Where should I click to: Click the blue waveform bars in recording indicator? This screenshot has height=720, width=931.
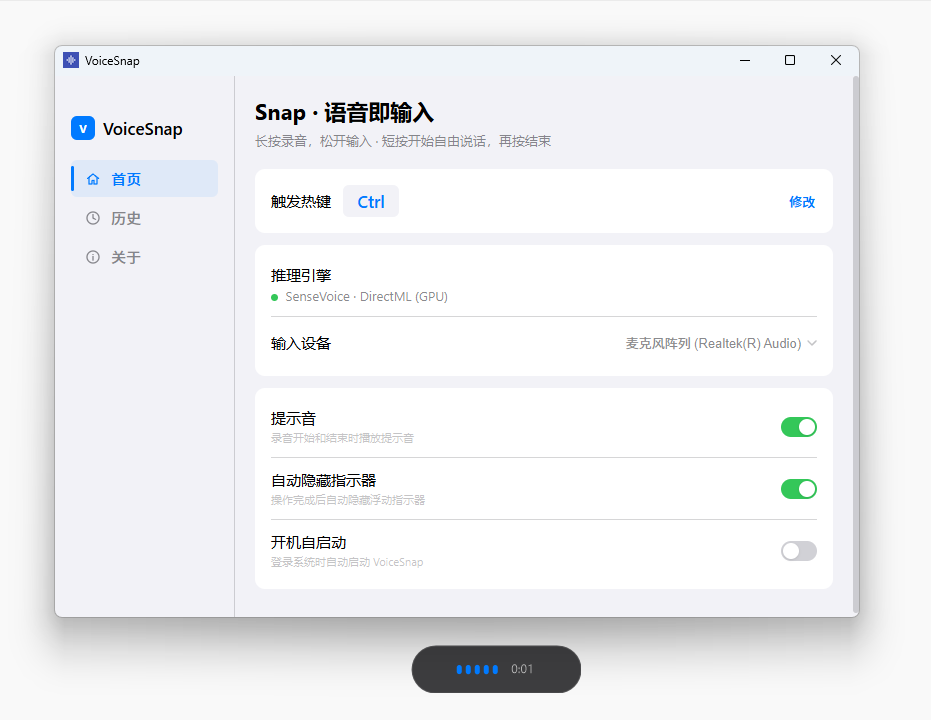(477, 670)
